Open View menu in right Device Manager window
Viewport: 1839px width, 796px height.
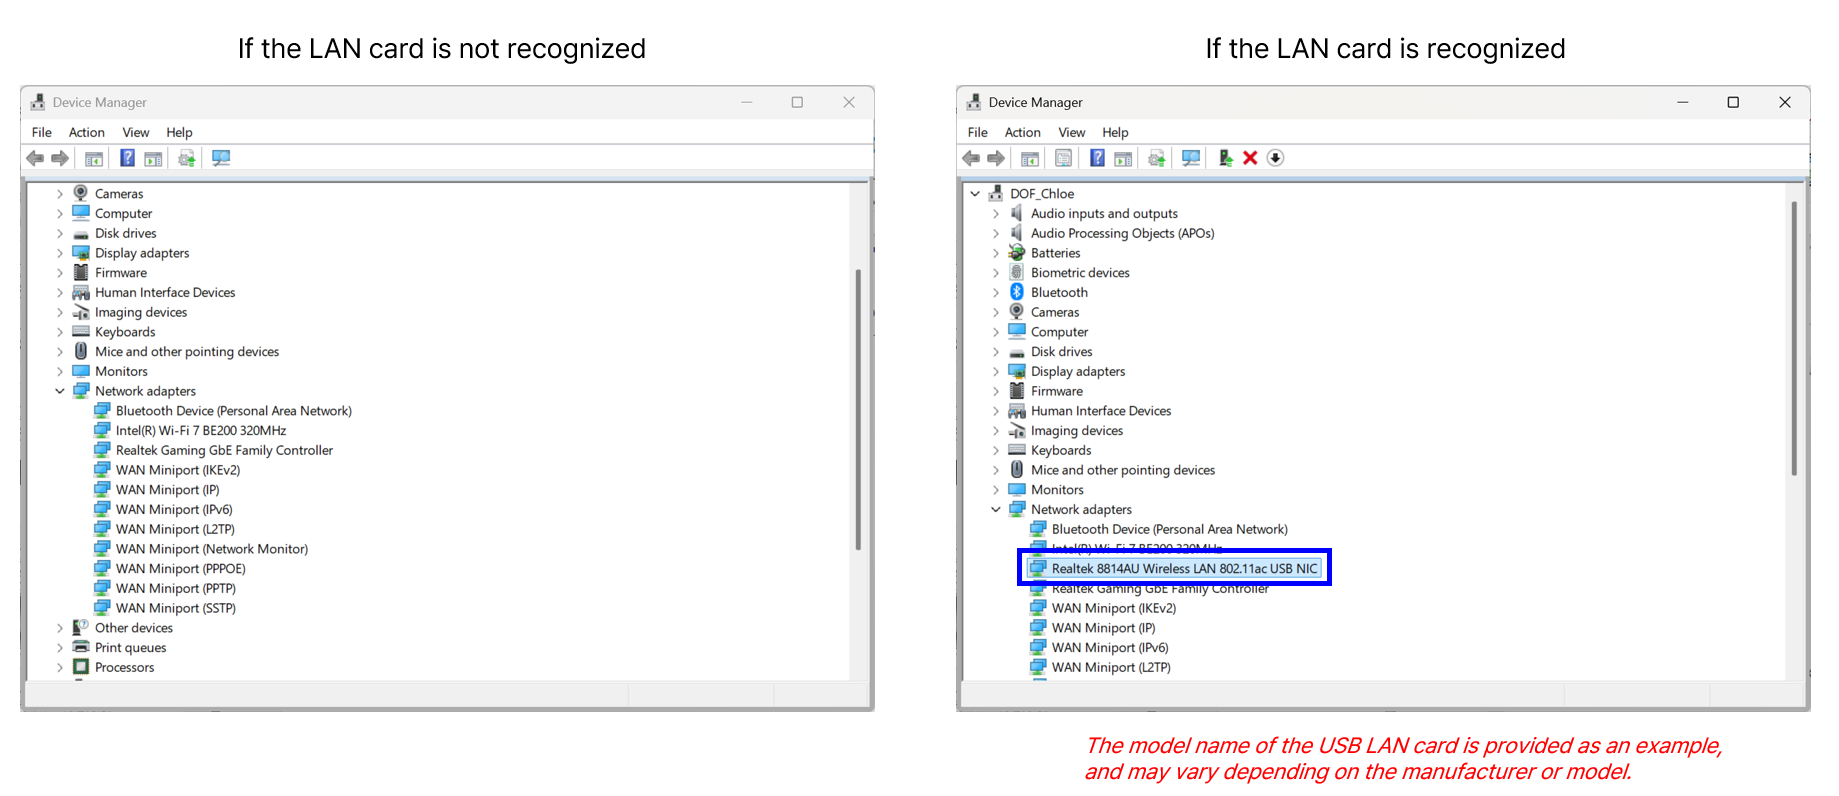click(x=1071, y=132)
